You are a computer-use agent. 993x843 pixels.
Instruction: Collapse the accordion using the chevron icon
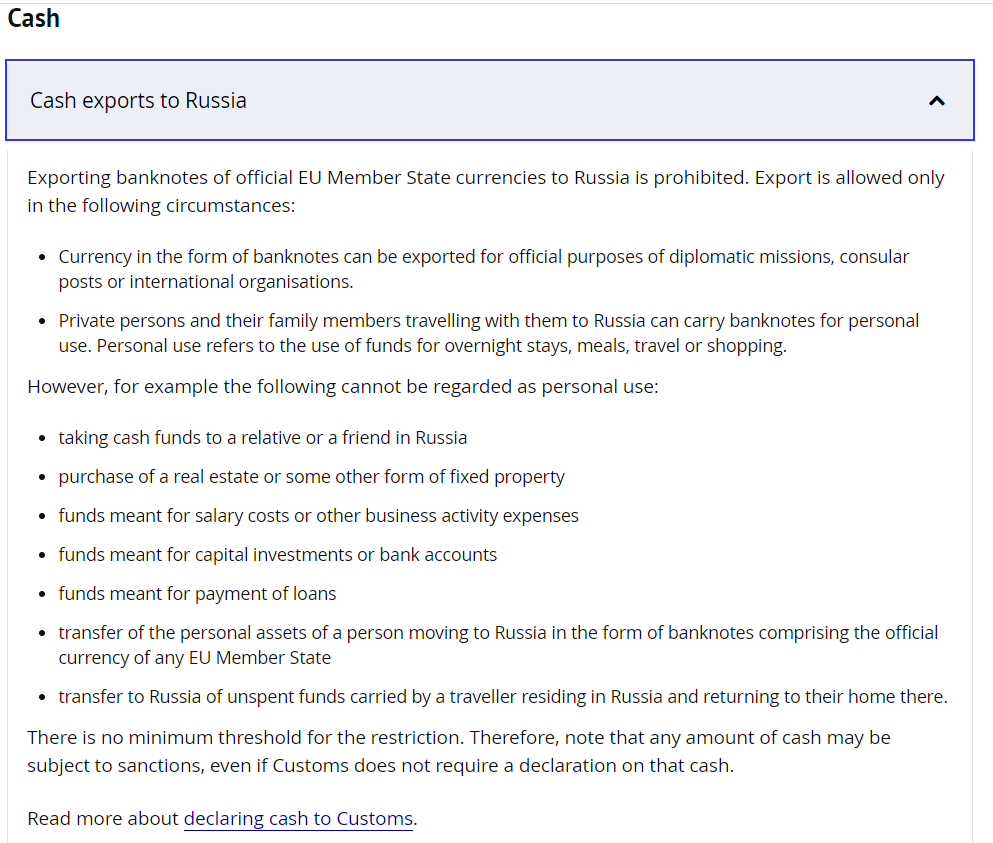937,101
